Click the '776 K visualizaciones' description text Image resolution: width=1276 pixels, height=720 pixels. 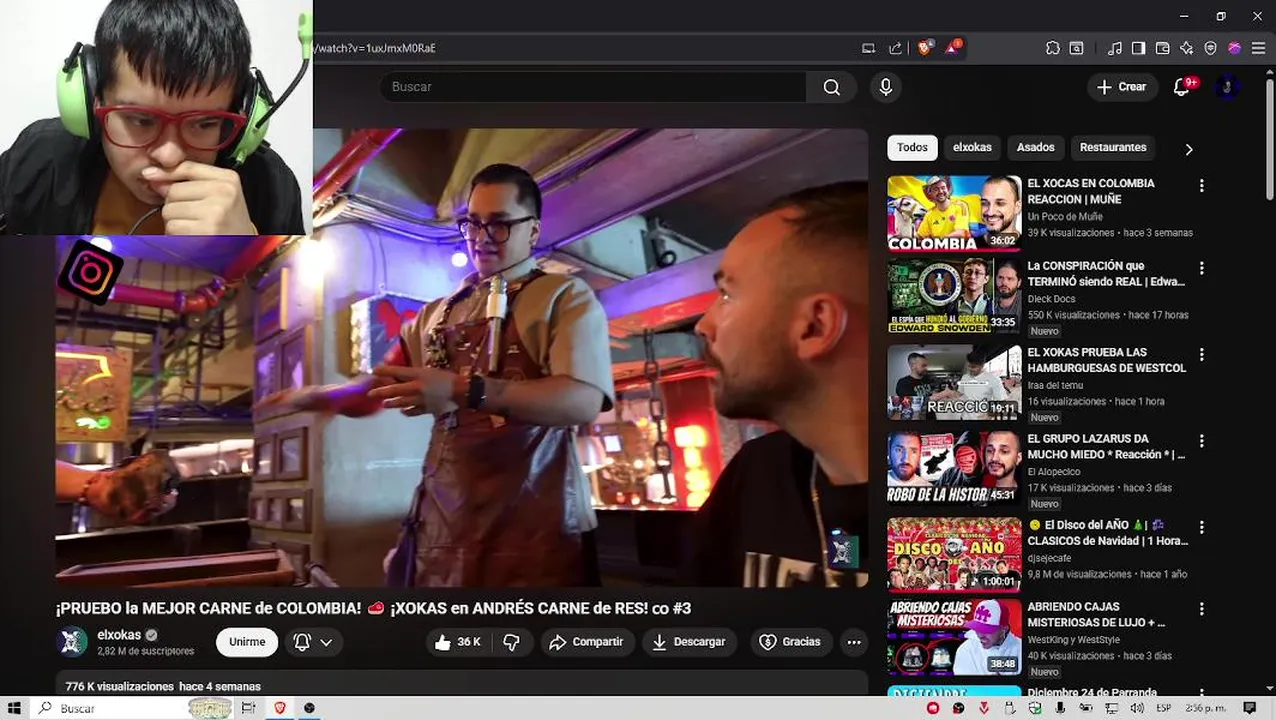[119, 687]
